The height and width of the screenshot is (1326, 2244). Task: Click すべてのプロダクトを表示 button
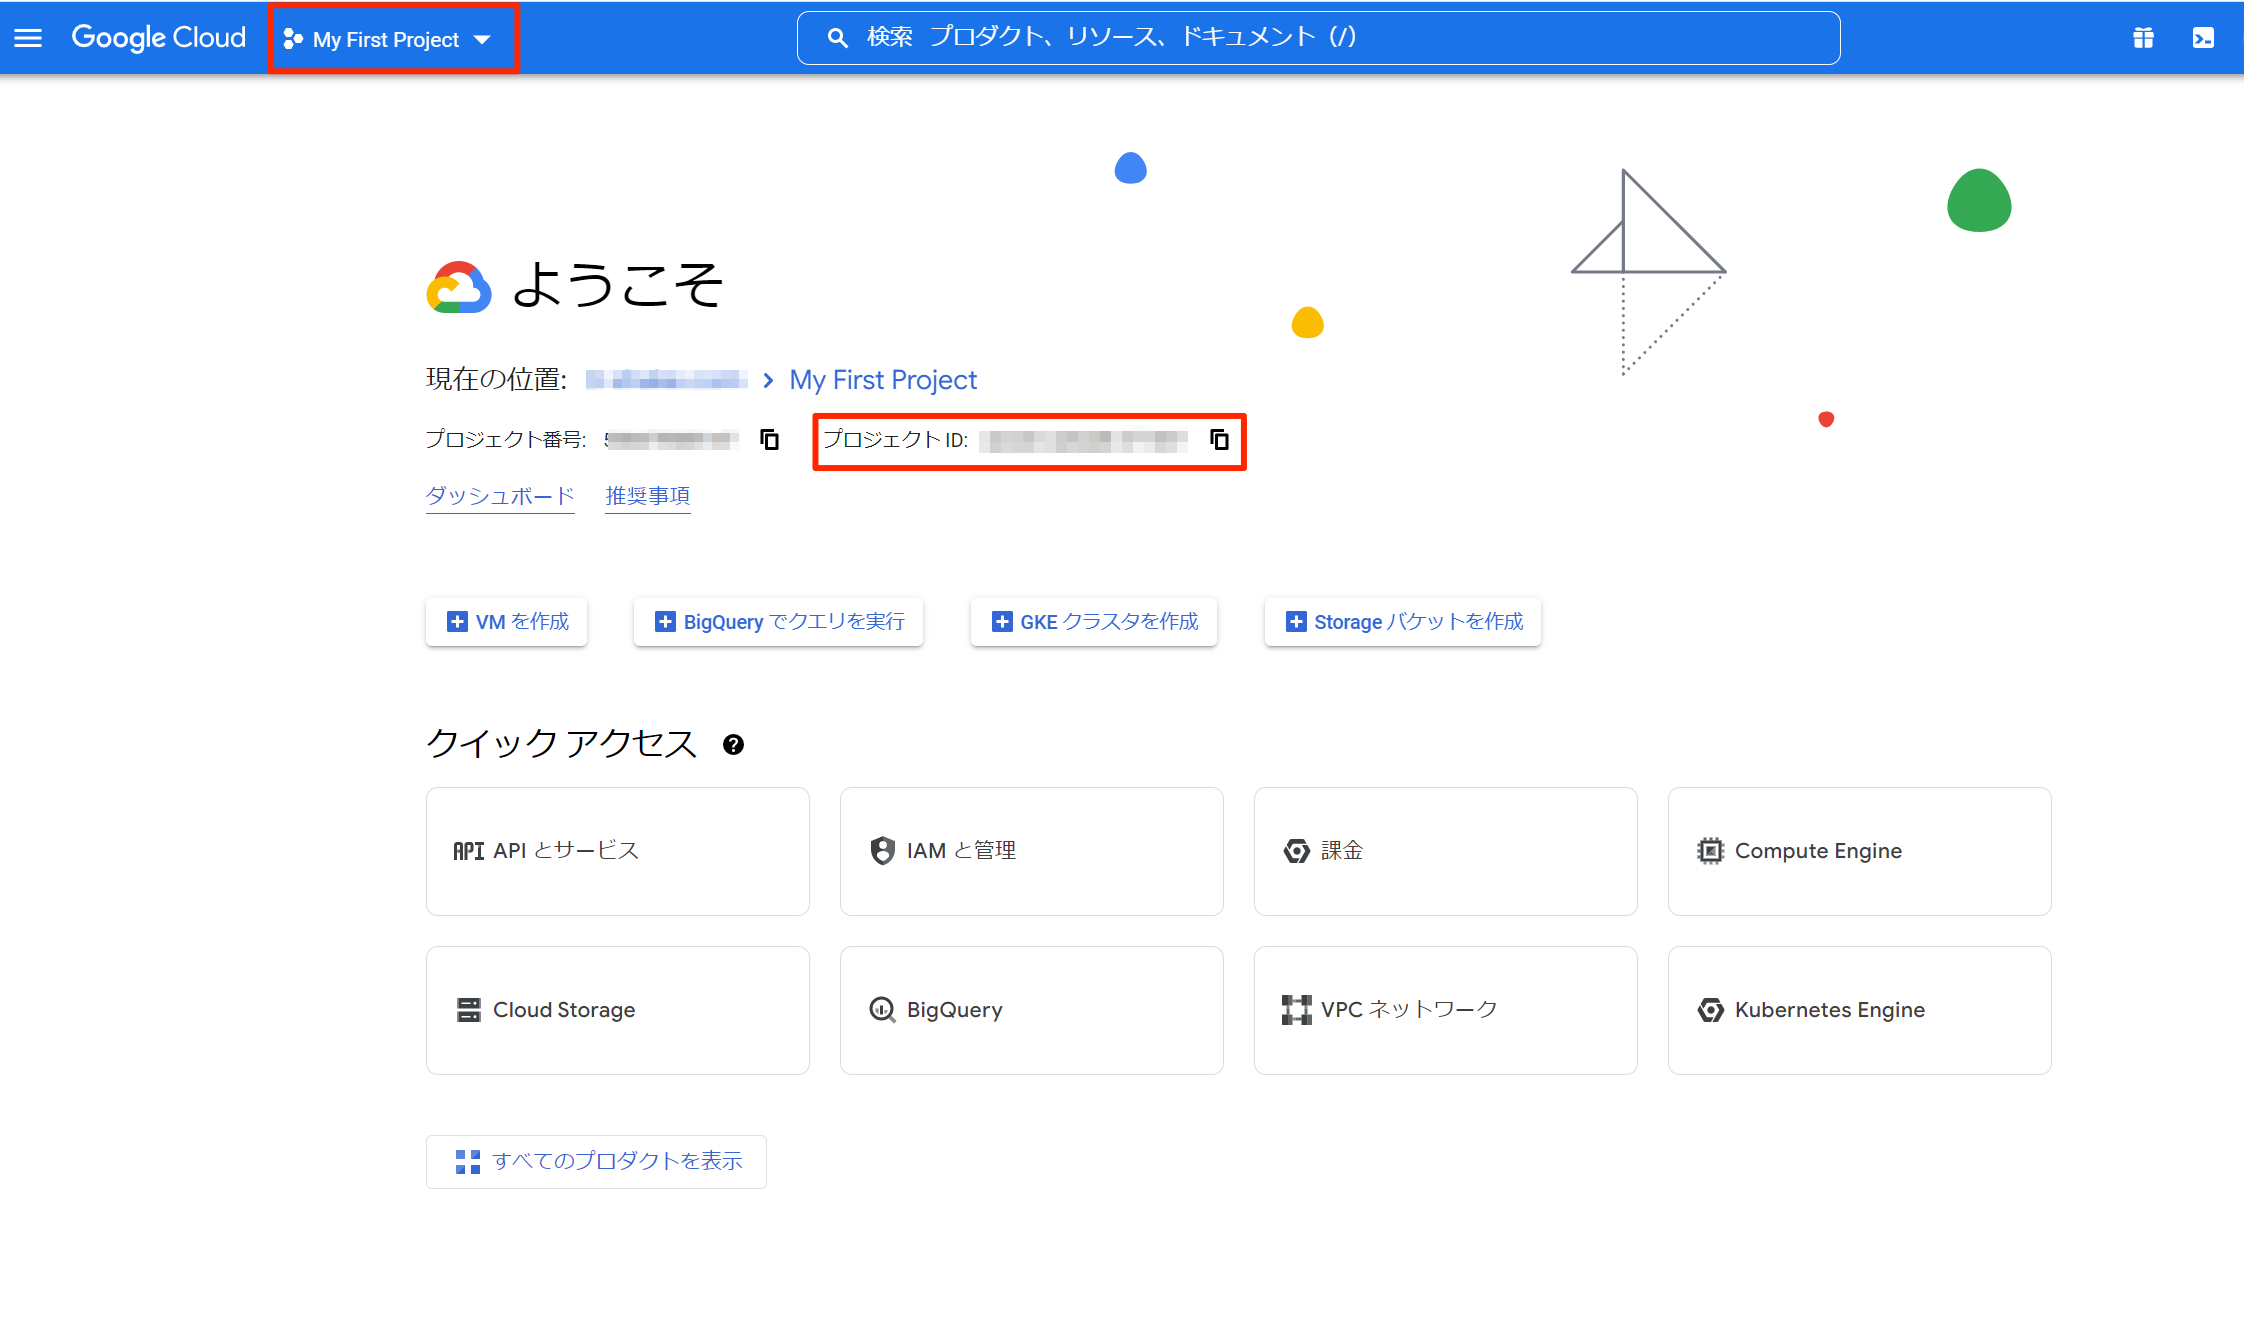tap(597, 1162)
